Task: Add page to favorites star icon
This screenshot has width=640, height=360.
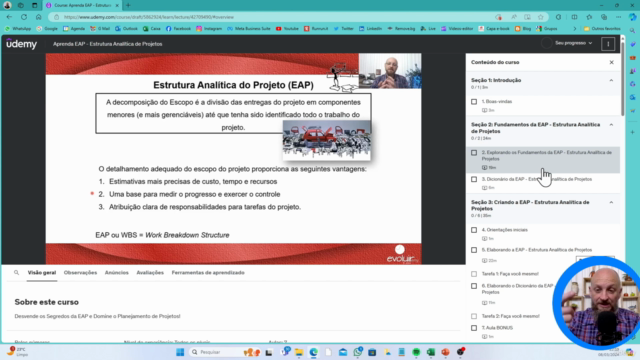Action: 541,17
